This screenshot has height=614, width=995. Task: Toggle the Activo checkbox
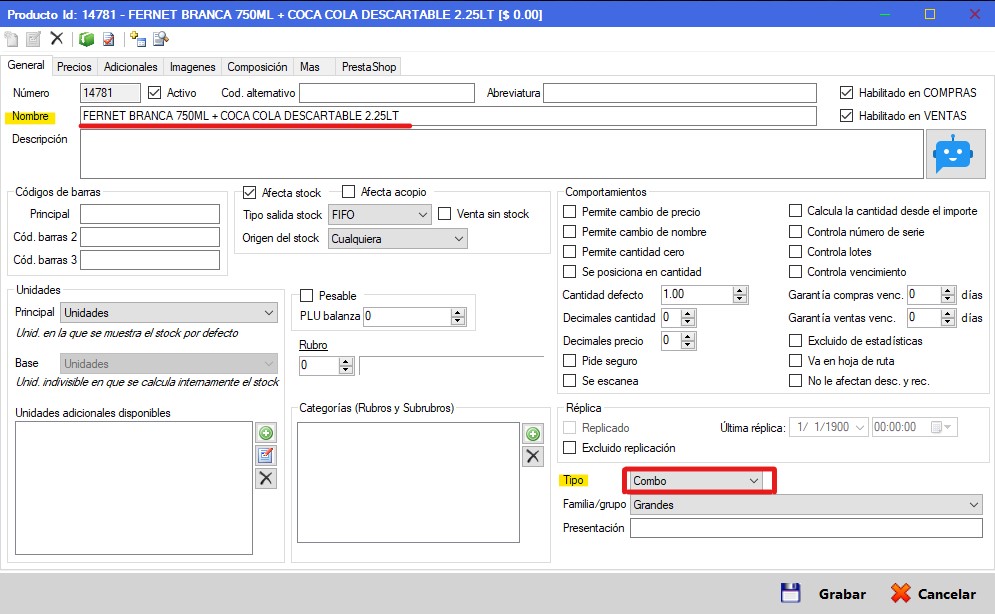[x=154, y=93]
